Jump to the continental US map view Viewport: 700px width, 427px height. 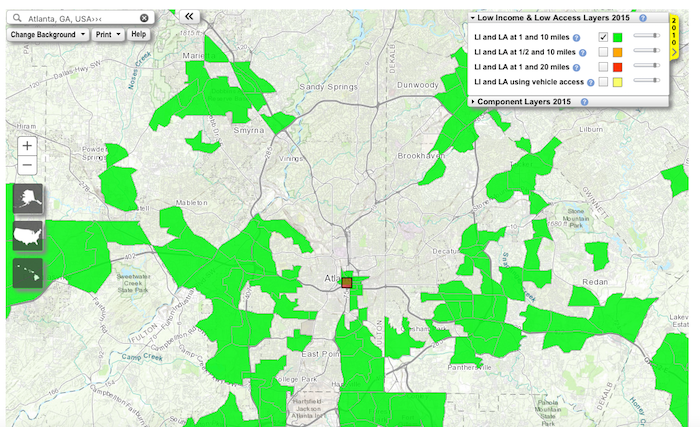[x=27, y=235]
